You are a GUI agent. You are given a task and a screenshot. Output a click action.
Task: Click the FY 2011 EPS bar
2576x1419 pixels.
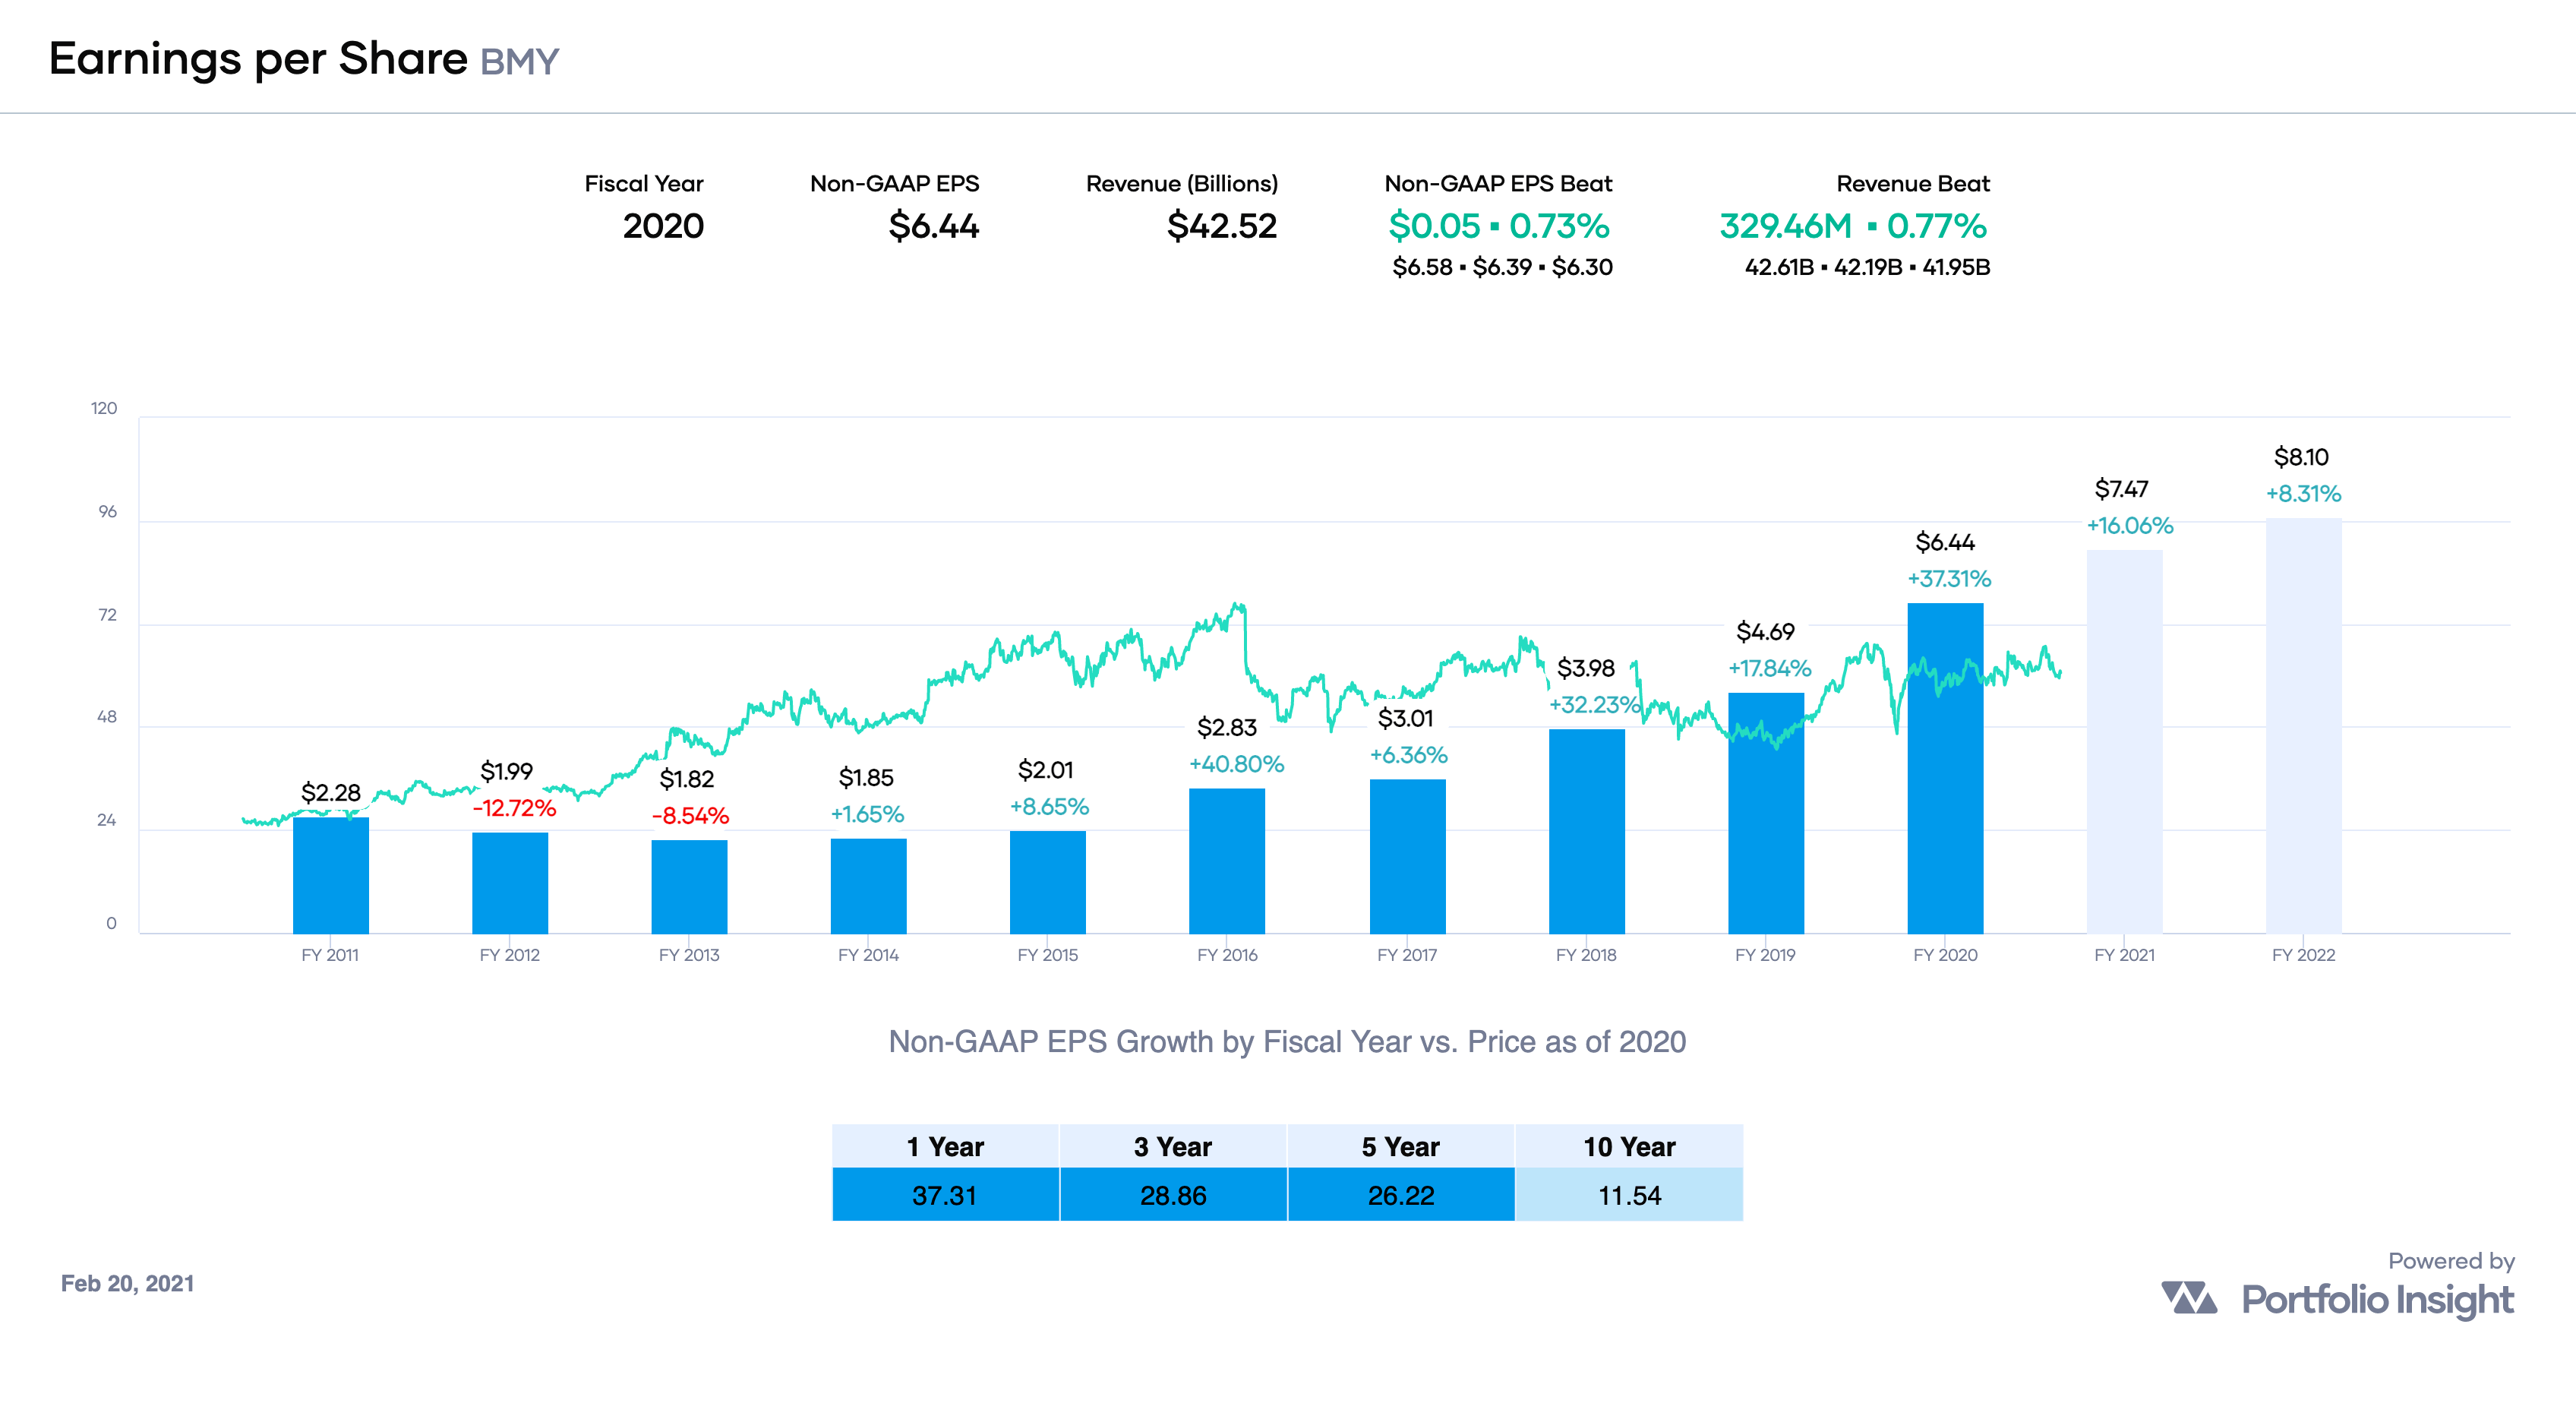pyautogui.click(x=331, y=875)
